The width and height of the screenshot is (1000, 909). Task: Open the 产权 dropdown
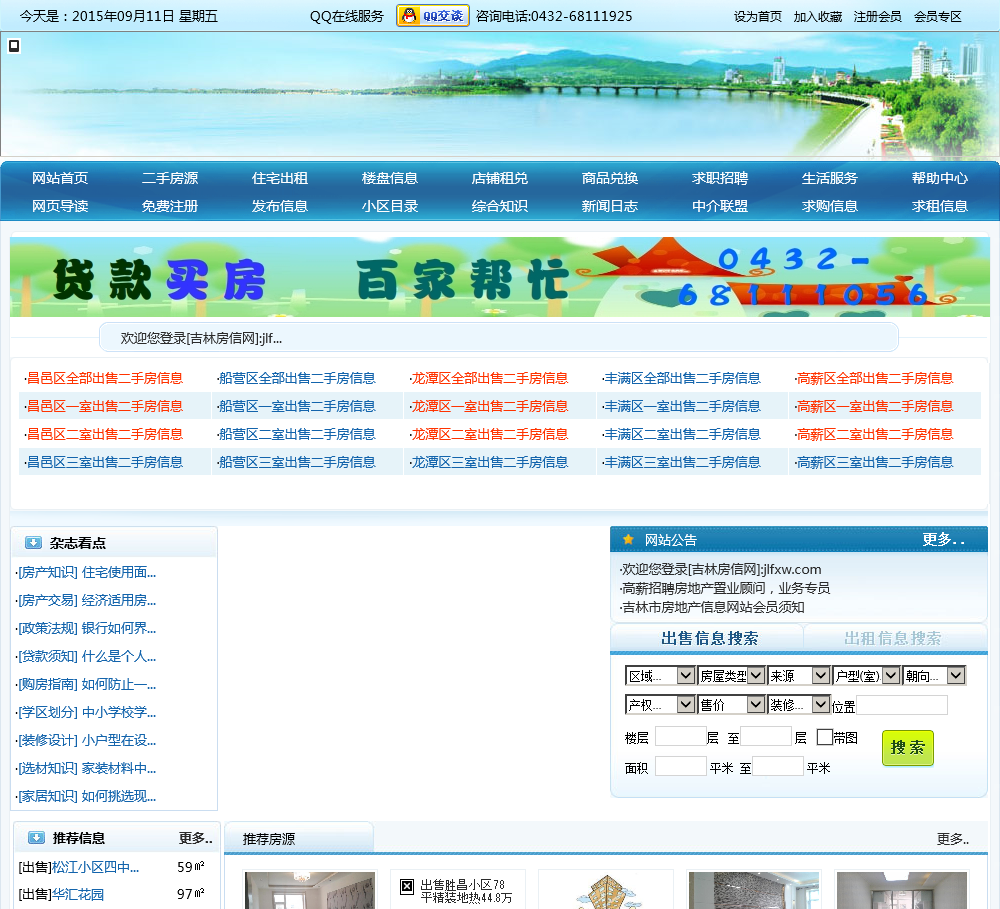pos(660,704)
